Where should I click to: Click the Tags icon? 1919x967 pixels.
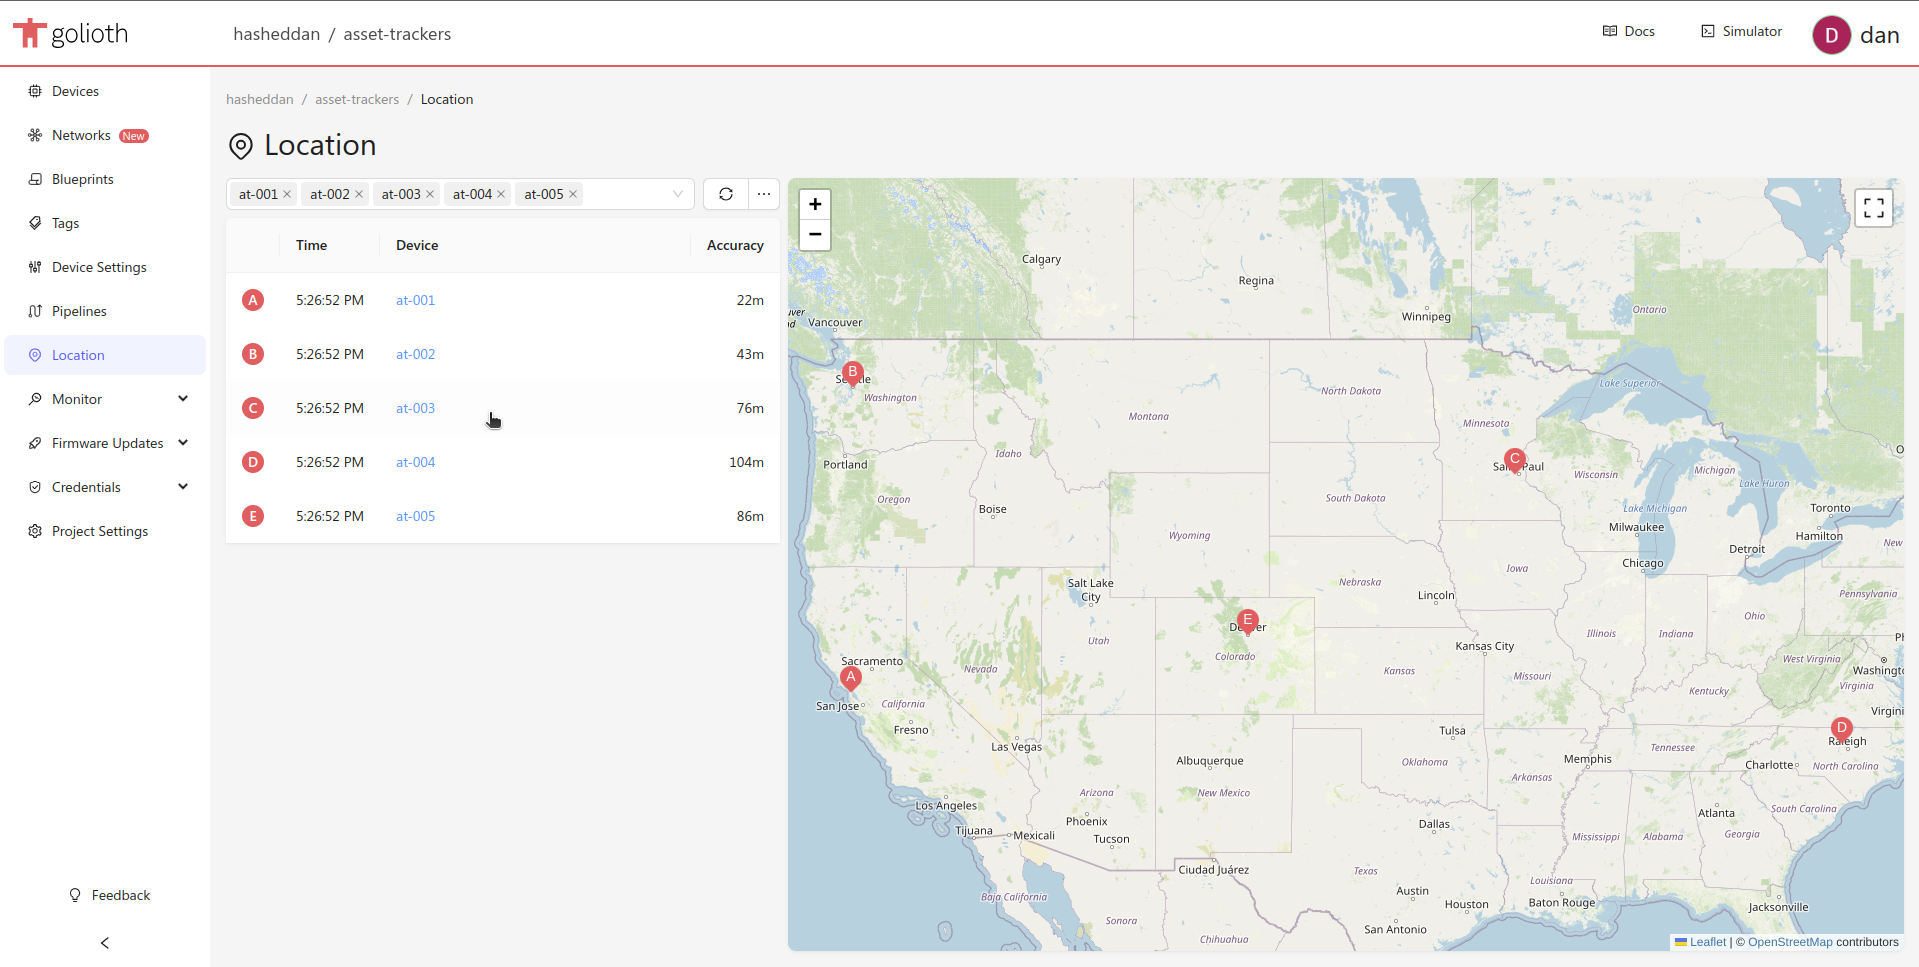point(35,223)
